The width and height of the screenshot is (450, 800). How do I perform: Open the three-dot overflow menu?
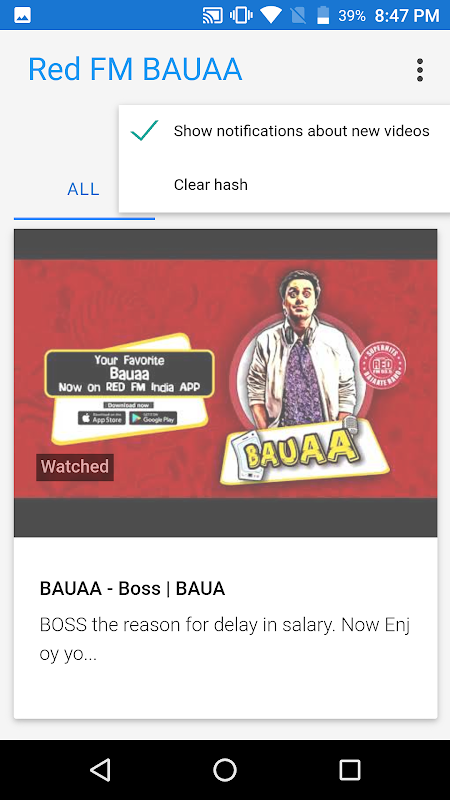coord(419,70)
